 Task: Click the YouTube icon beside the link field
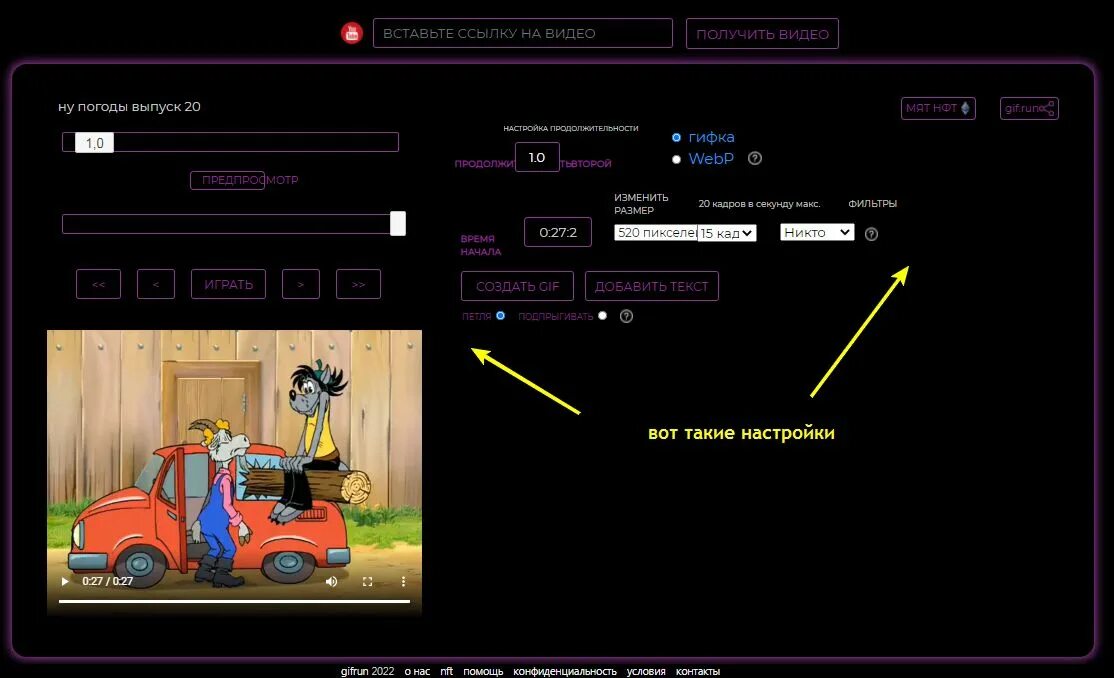351,32
